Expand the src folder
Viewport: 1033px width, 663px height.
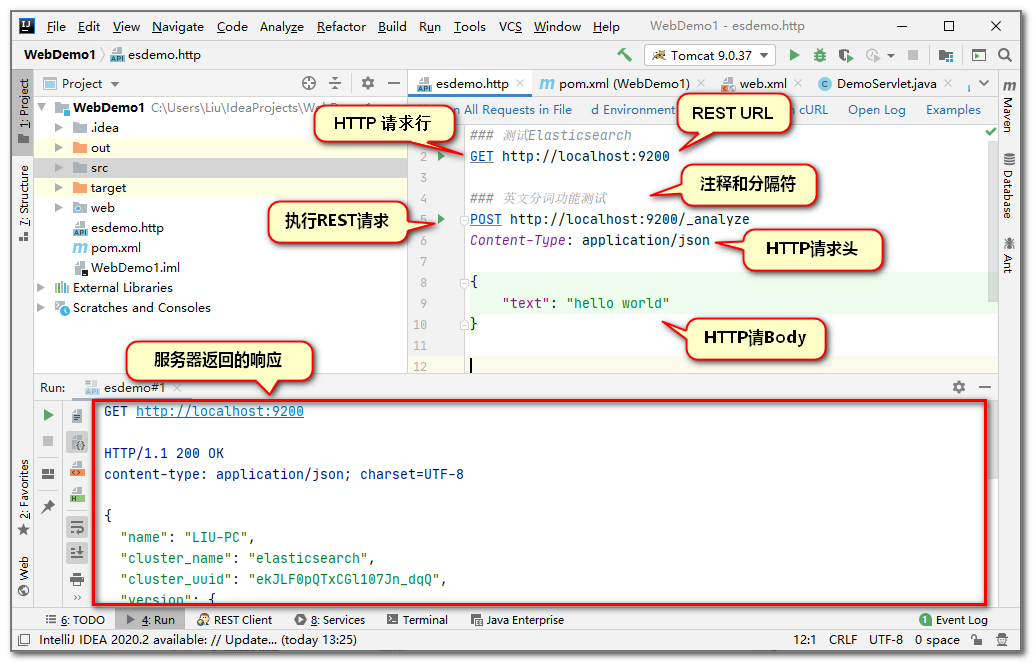(59, 167)
